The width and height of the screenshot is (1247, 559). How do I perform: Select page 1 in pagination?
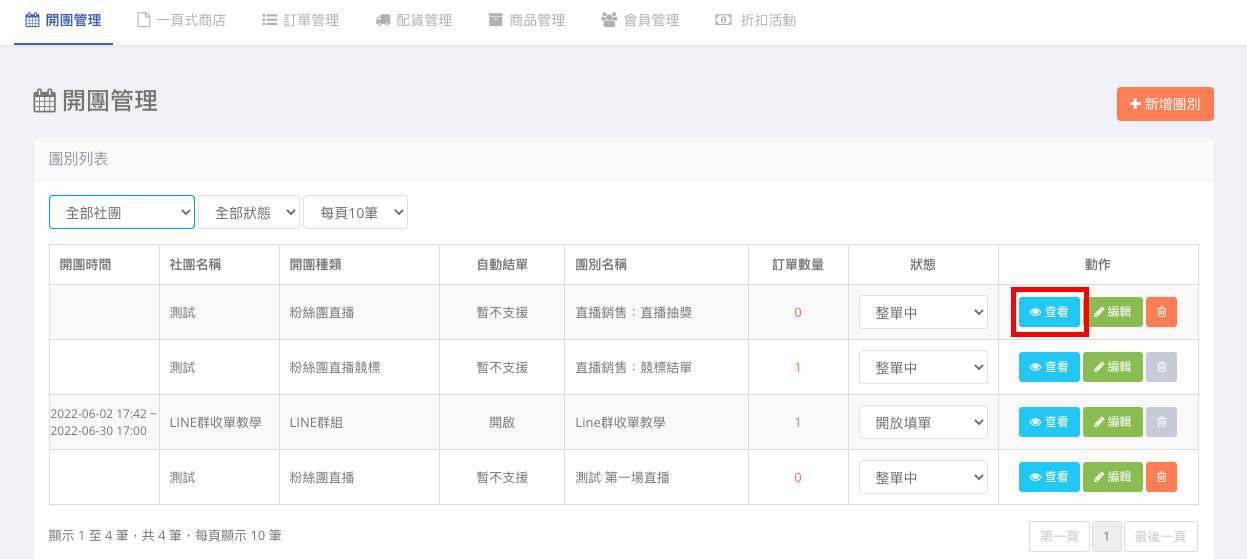[x=1106, y=536]
